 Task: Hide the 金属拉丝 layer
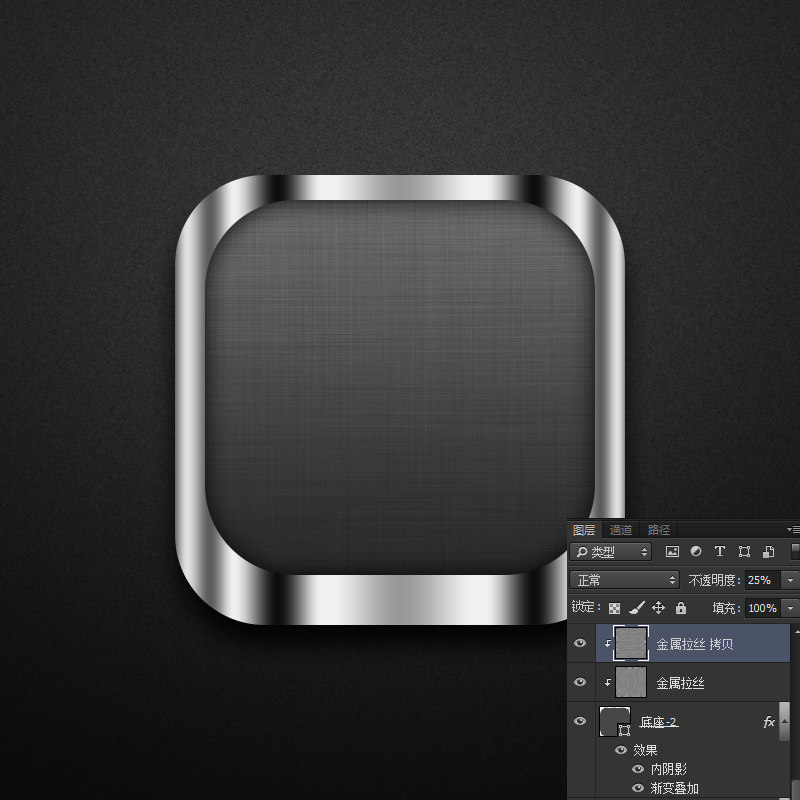(x=580, y=682)
